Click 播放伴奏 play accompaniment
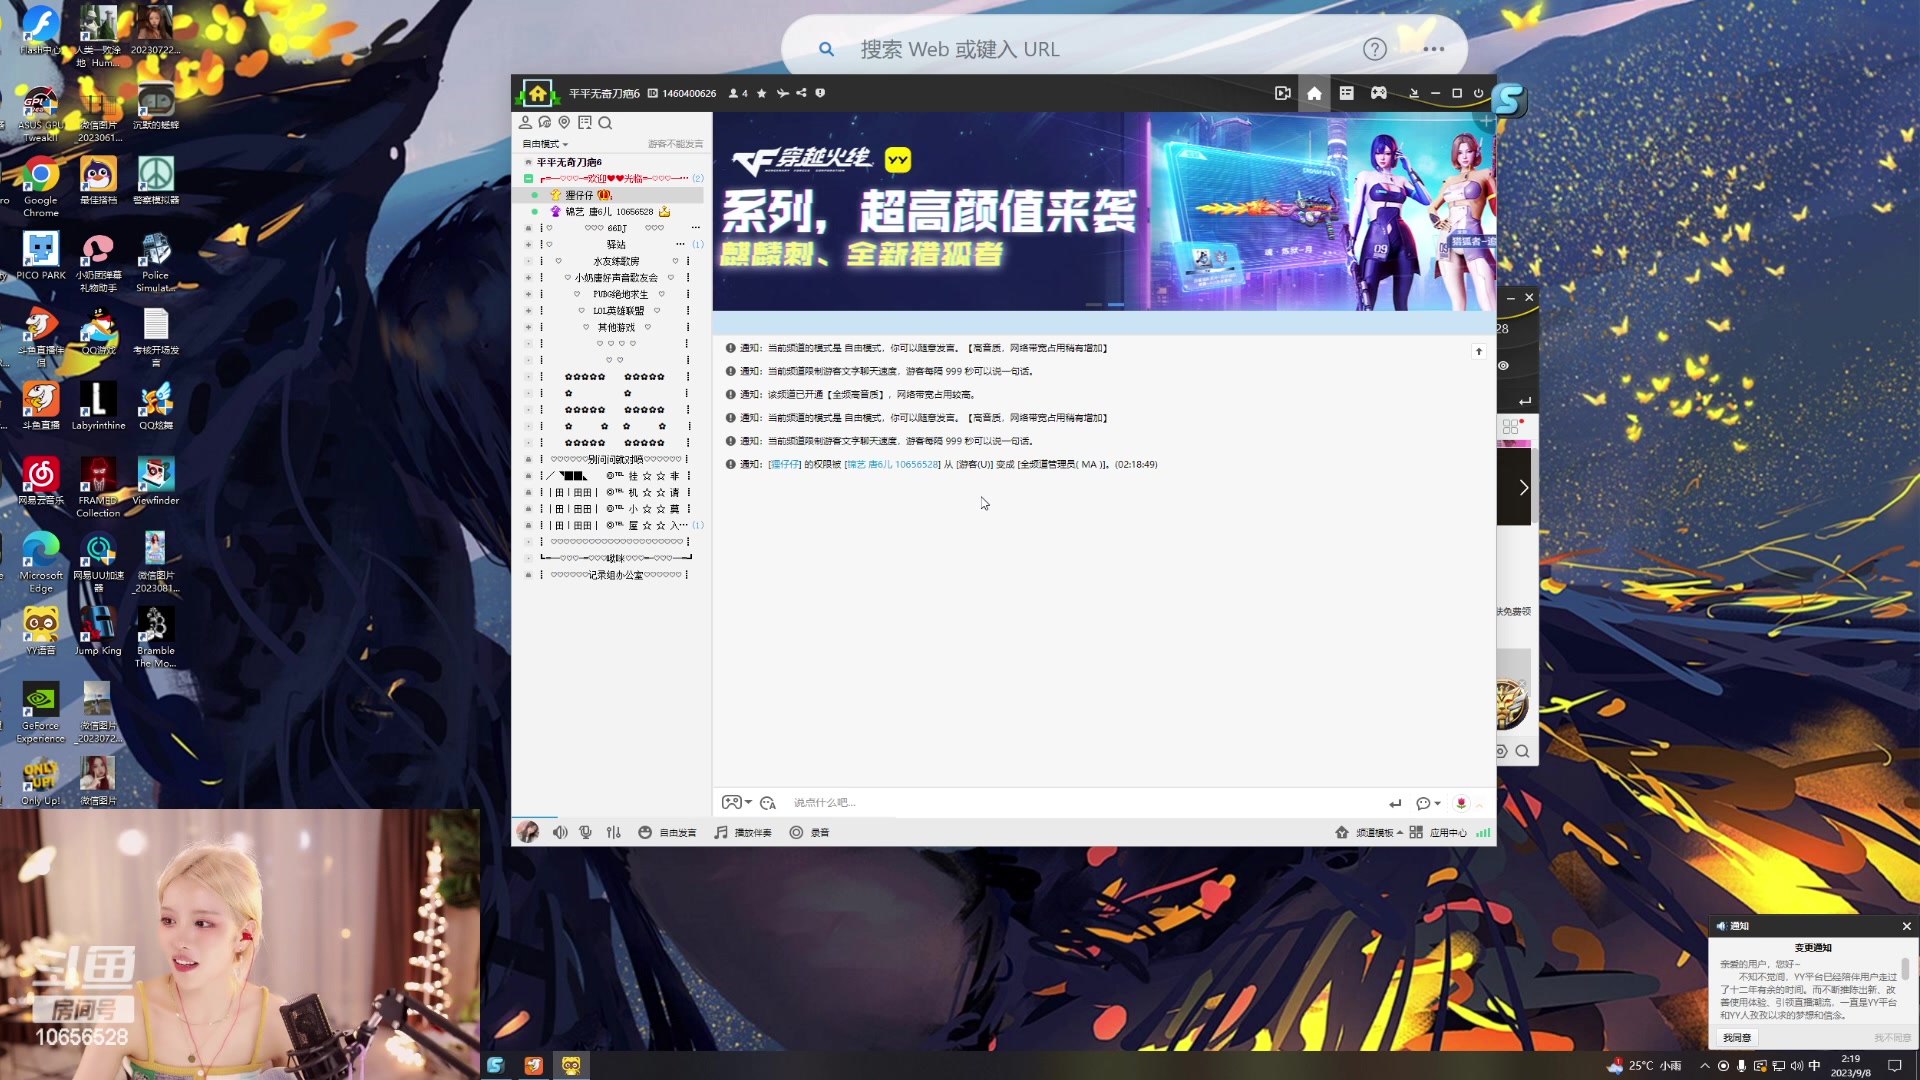This screenshot has width=1920, height=1080. coord(743,833)
